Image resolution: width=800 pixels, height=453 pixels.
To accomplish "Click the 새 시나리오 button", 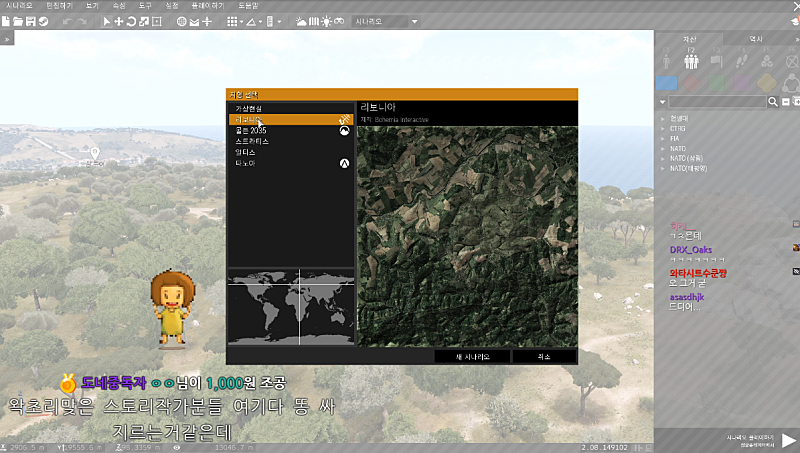I will point(472,356).
